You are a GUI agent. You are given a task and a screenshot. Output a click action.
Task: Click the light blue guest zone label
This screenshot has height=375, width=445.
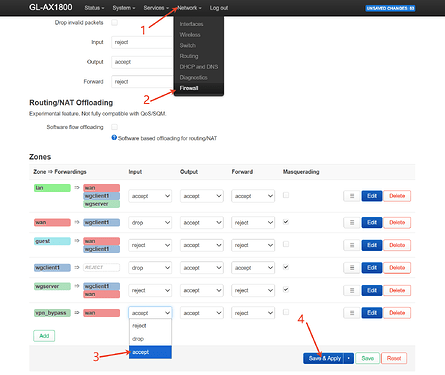(x=52, y=241)
